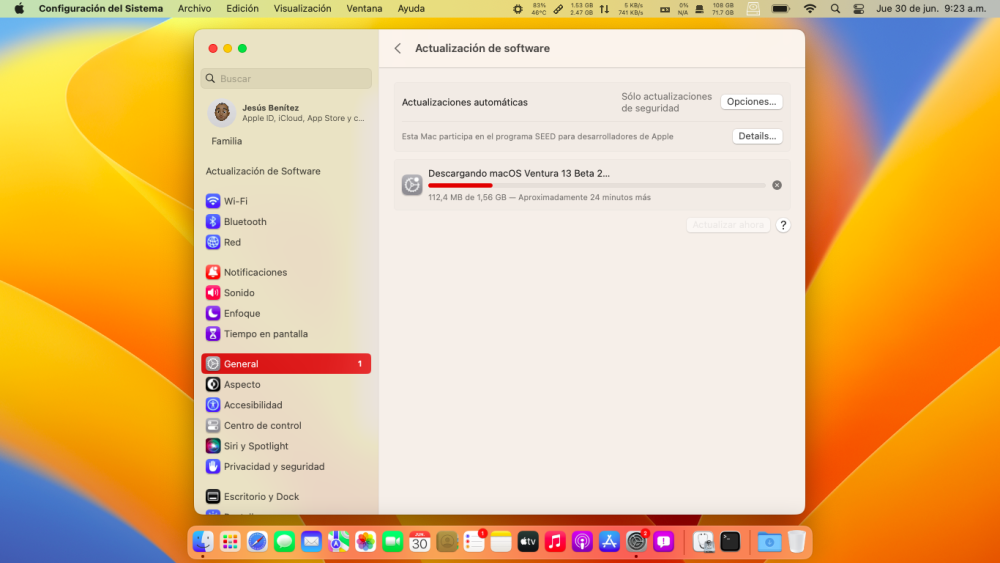Cancel the macOS Ventura download
This screenshot has height=563, width=1000.
[777, 185]
